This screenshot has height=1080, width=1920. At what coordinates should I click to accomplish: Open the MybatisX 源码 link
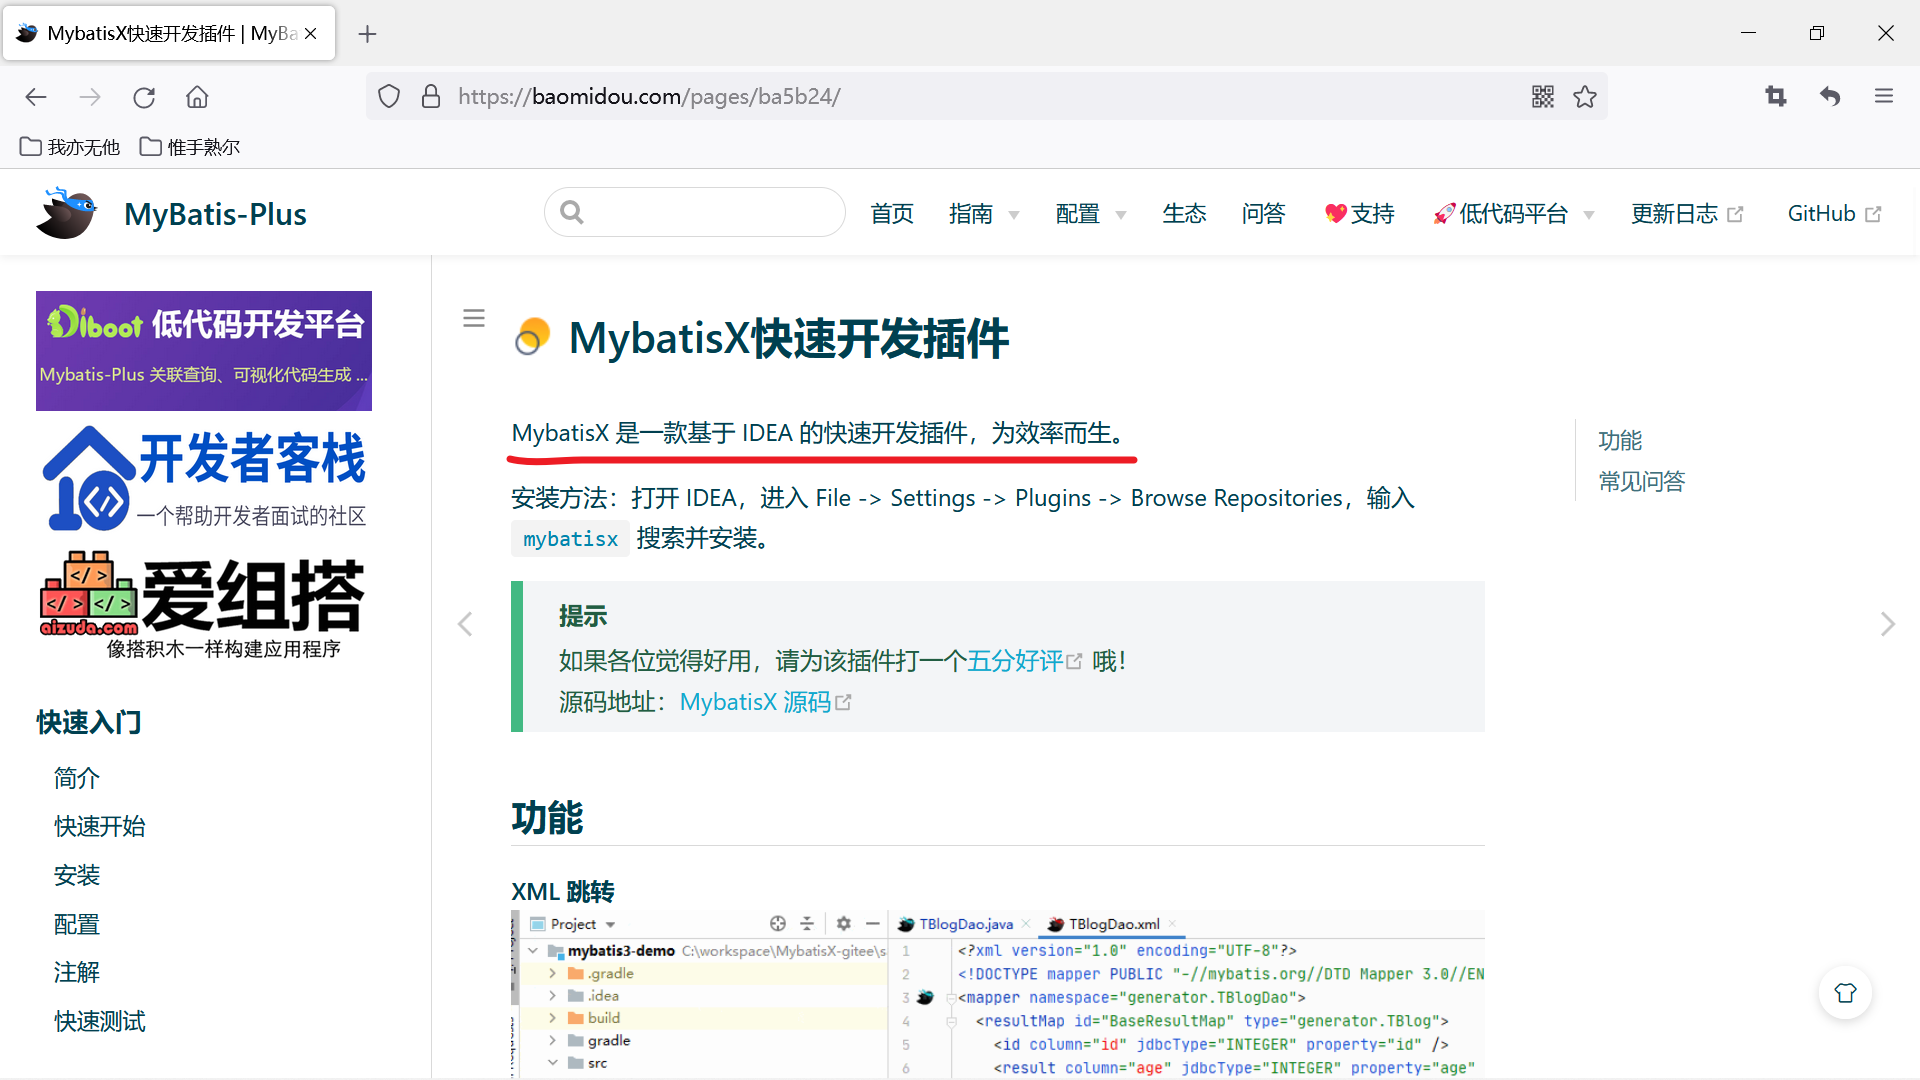click(756, 702)
